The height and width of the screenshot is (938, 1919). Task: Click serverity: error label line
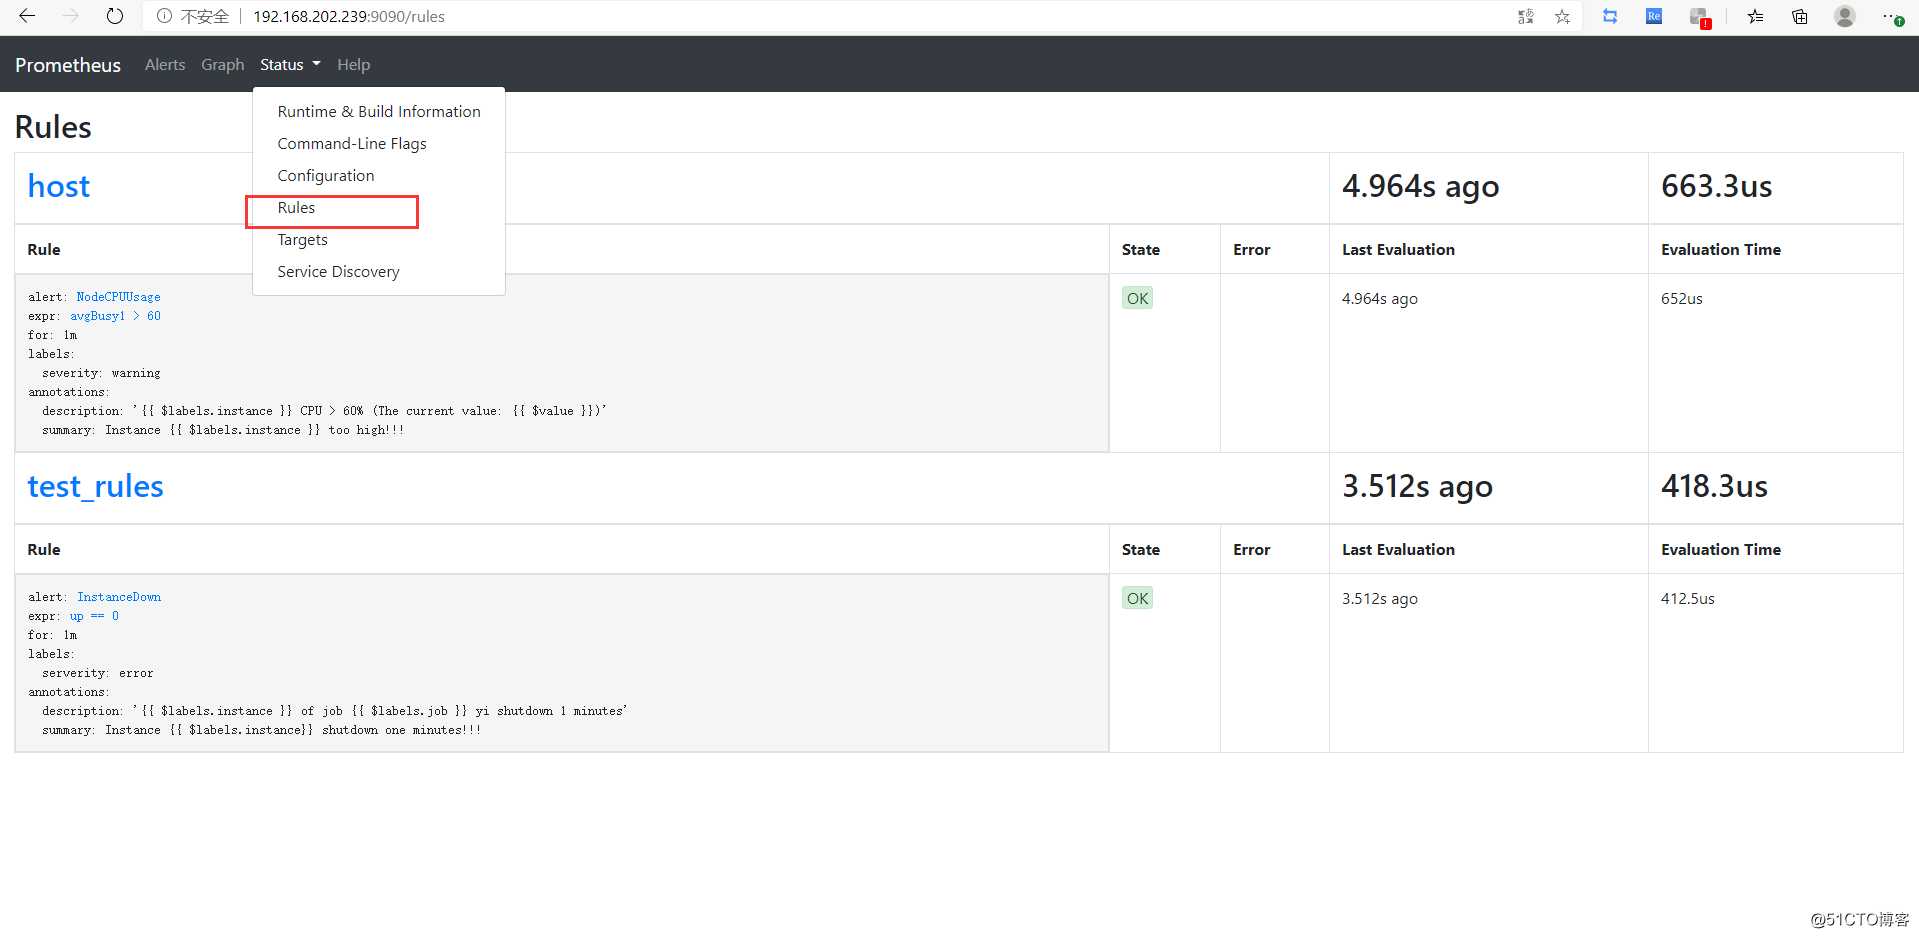[x=98, y=673]
